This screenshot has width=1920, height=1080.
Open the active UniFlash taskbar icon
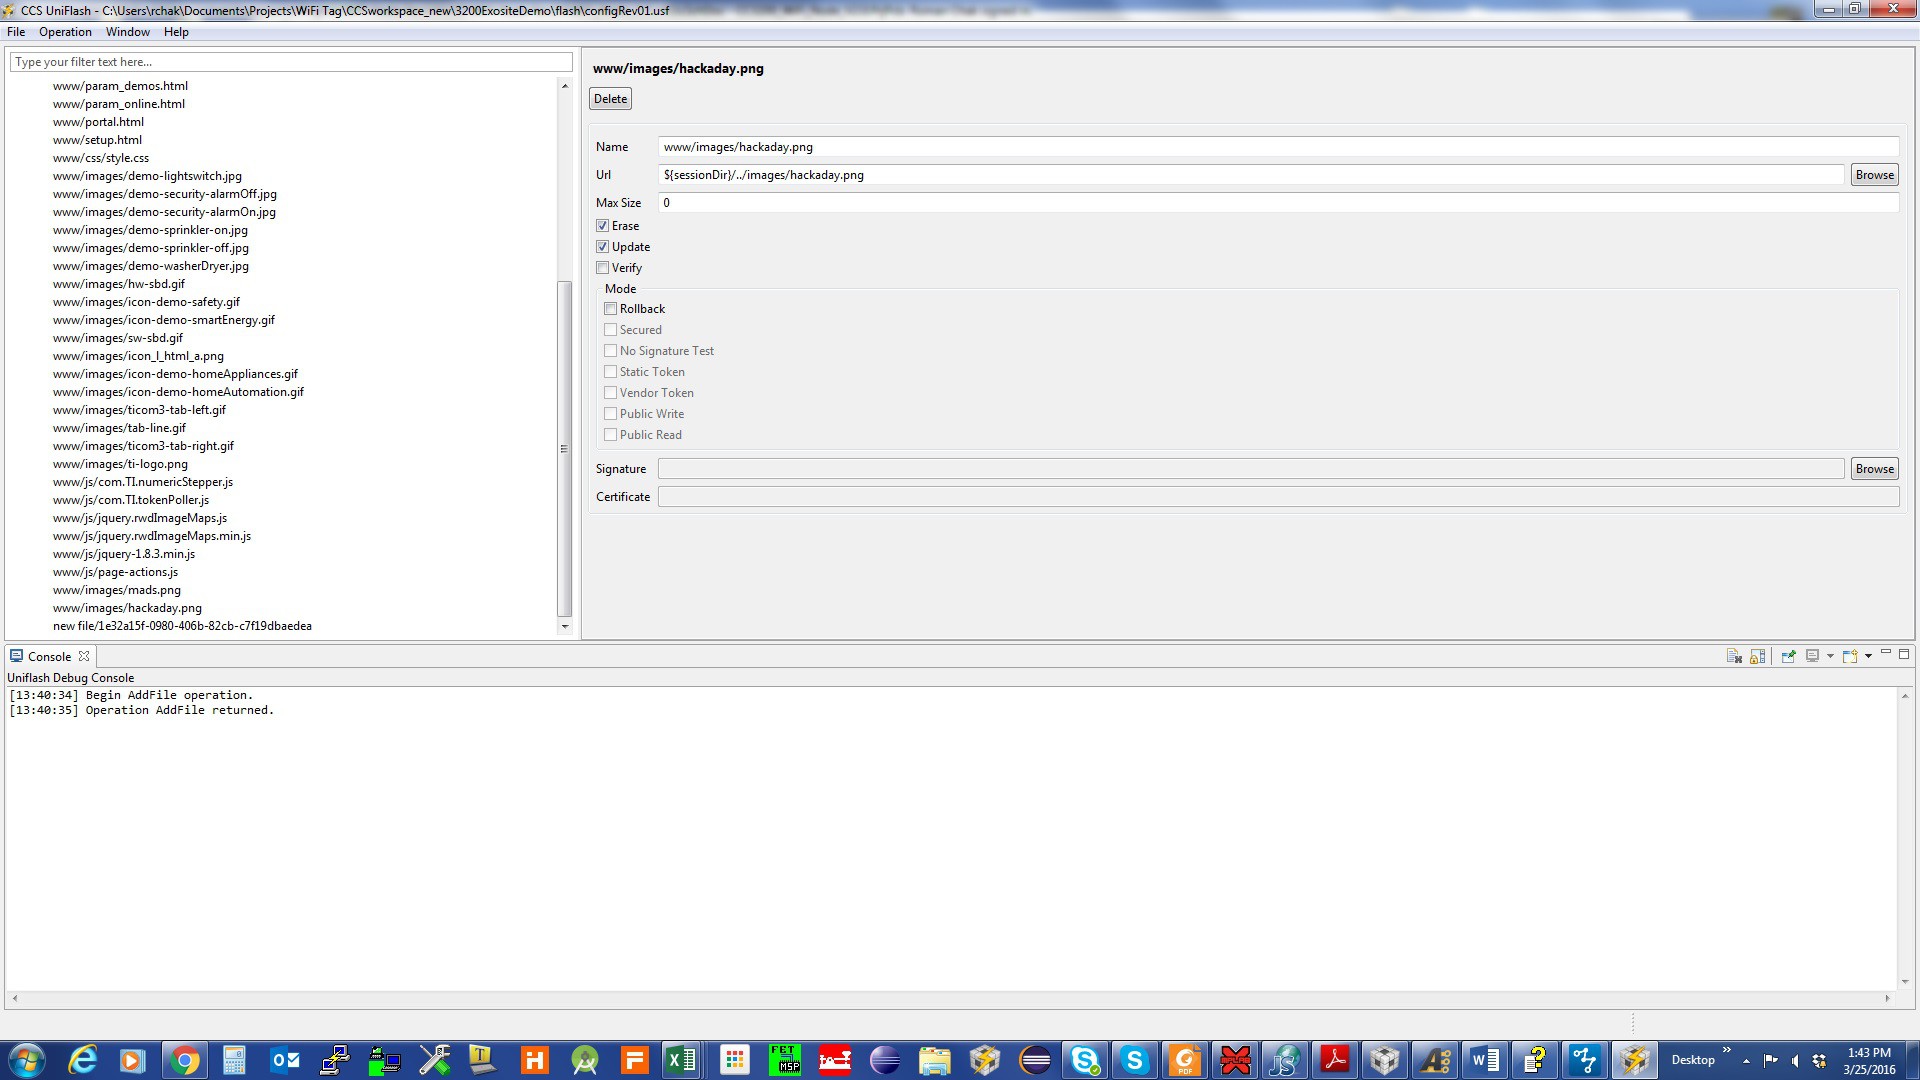tap(1635, 1060)
